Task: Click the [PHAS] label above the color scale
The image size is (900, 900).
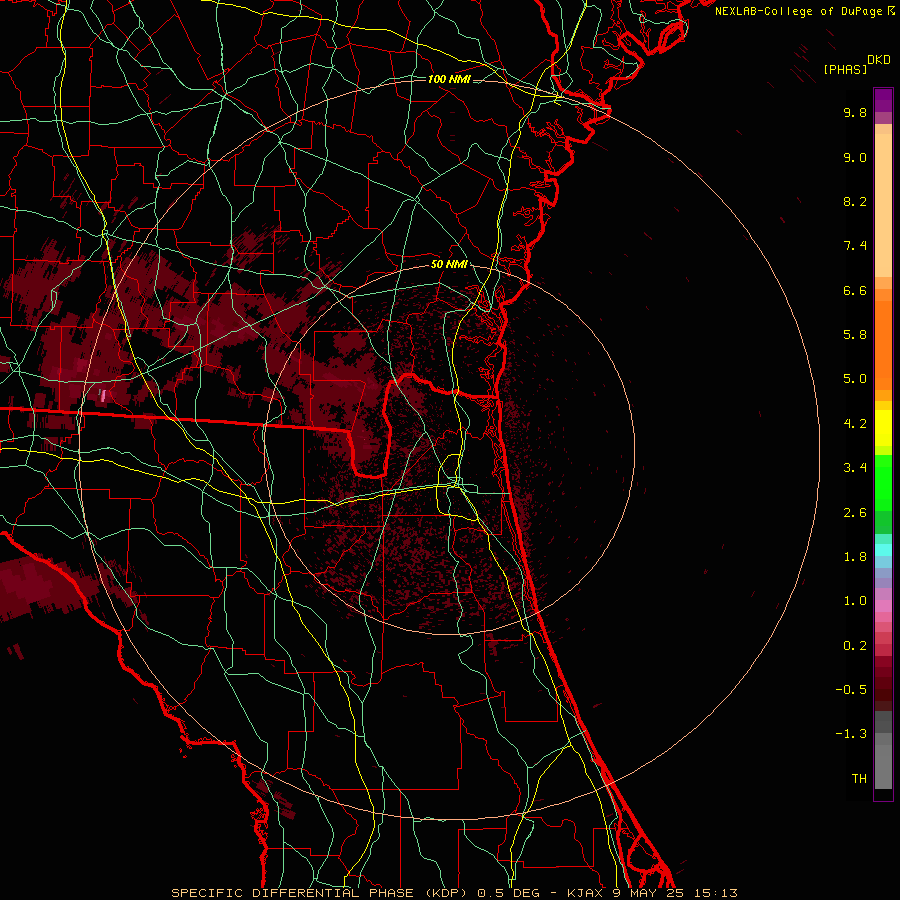Action: tap(845, 70)
